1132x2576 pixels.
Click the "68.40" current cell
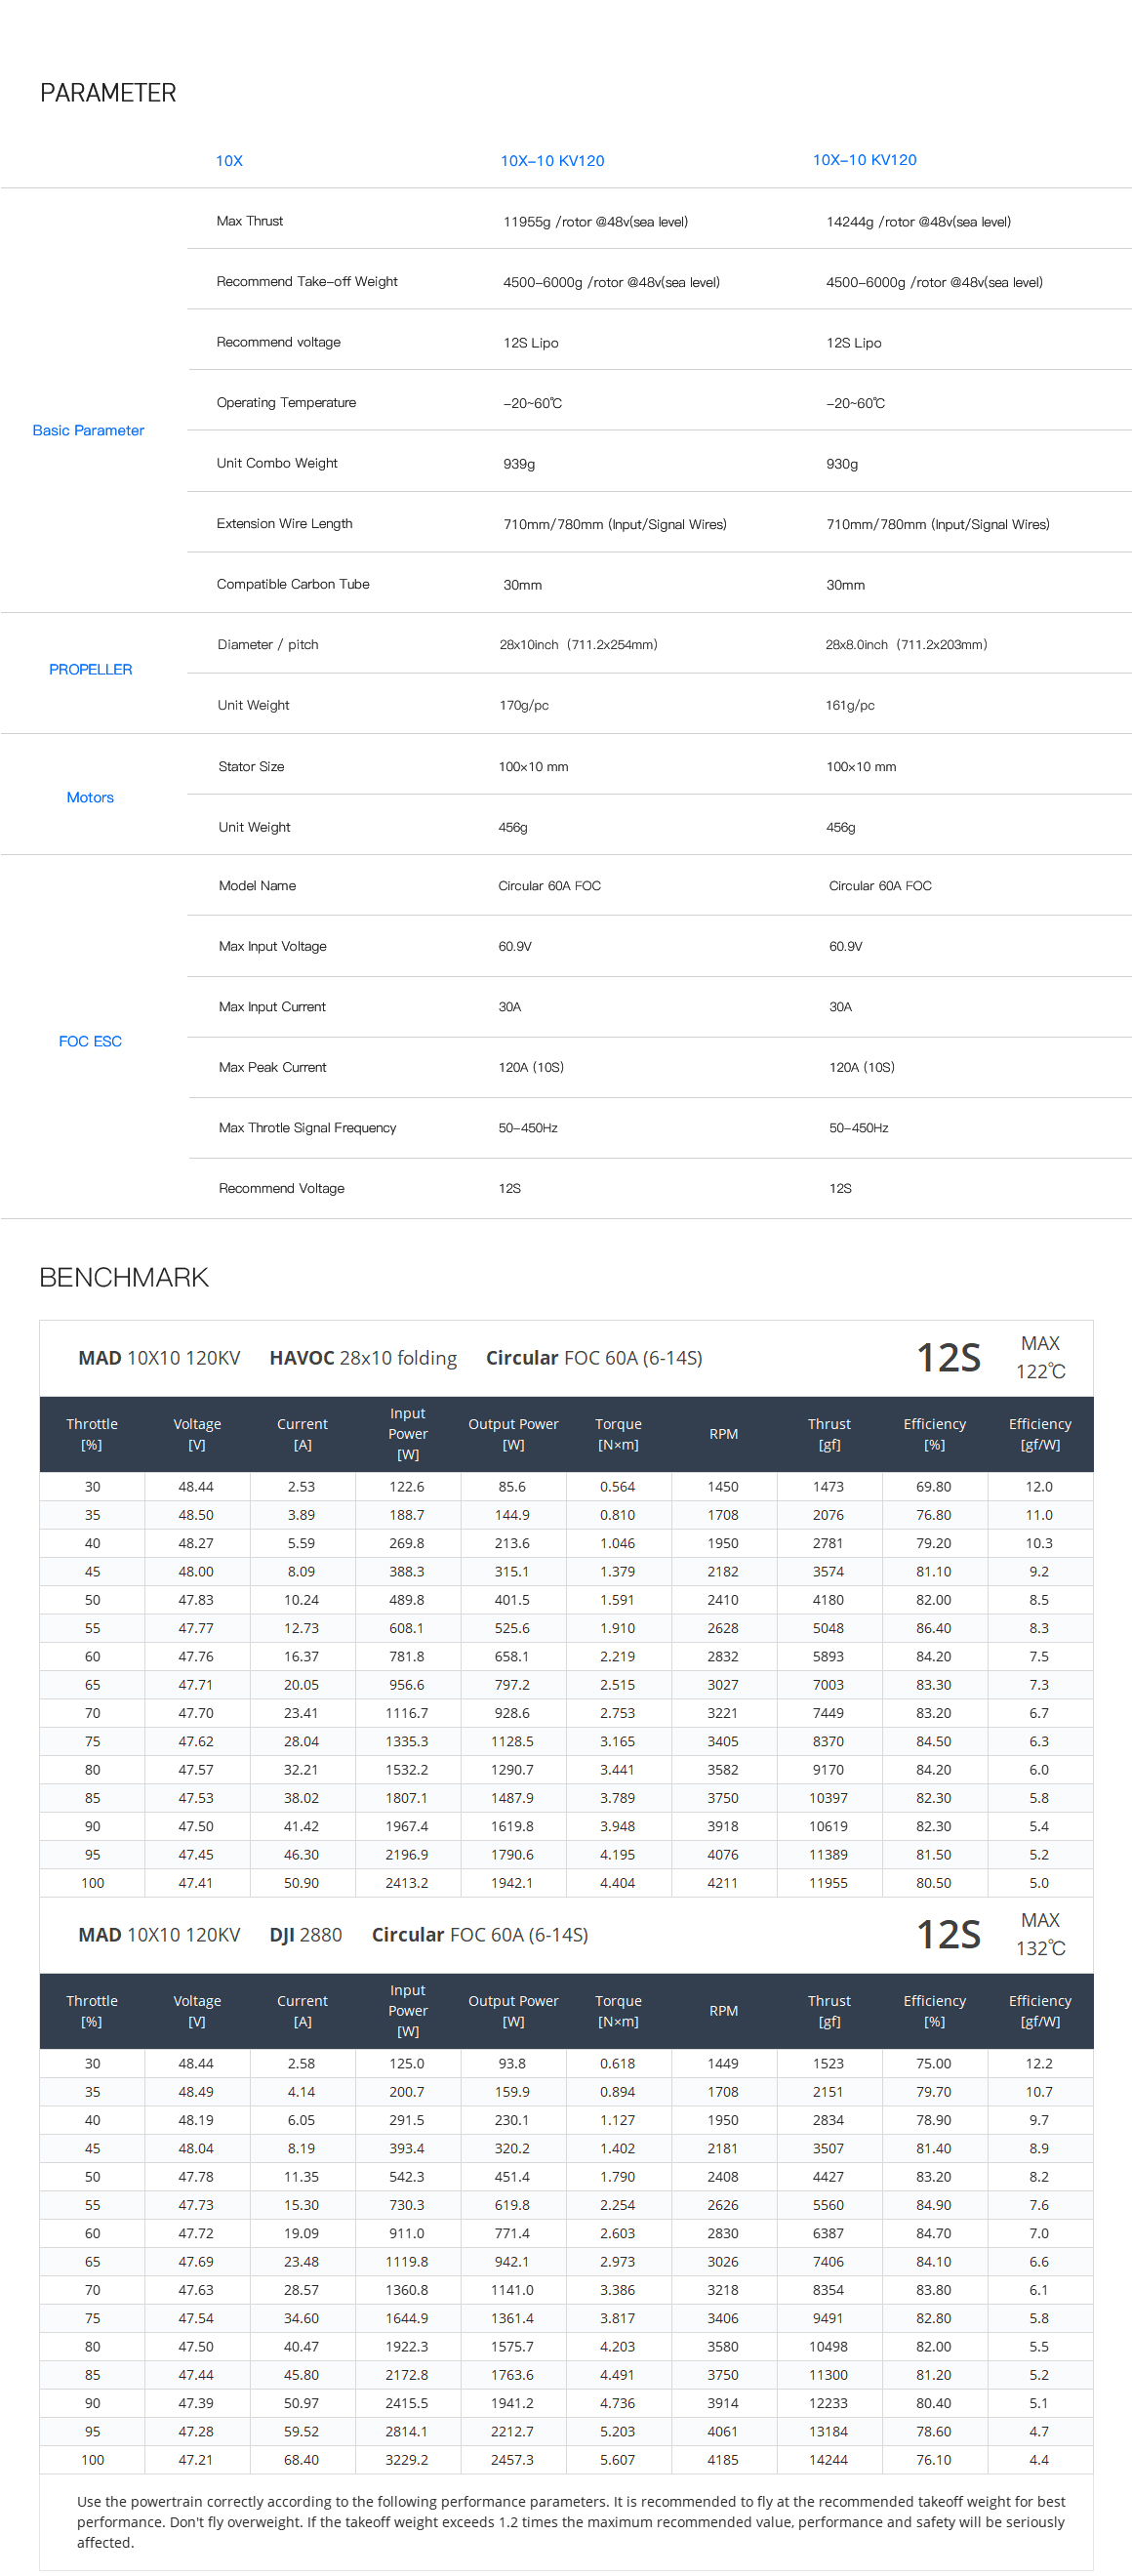(x=301, y=2460)
